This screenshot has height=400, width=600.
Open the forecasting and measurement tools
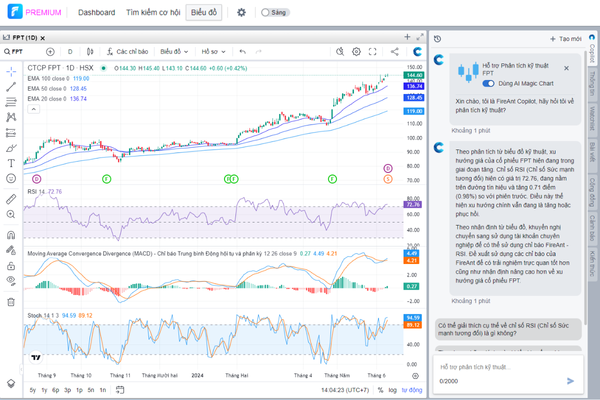click(11, 133)
